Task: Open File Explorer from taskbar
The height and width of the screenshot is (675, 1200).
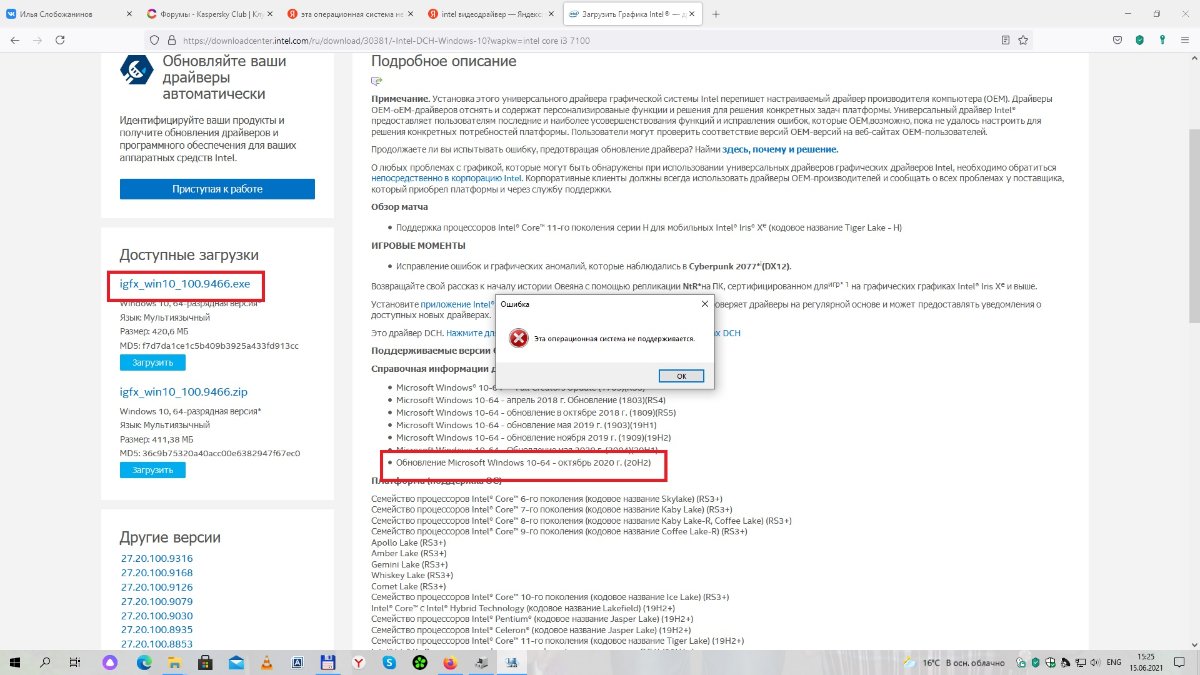Action: (x=174, y=661)
